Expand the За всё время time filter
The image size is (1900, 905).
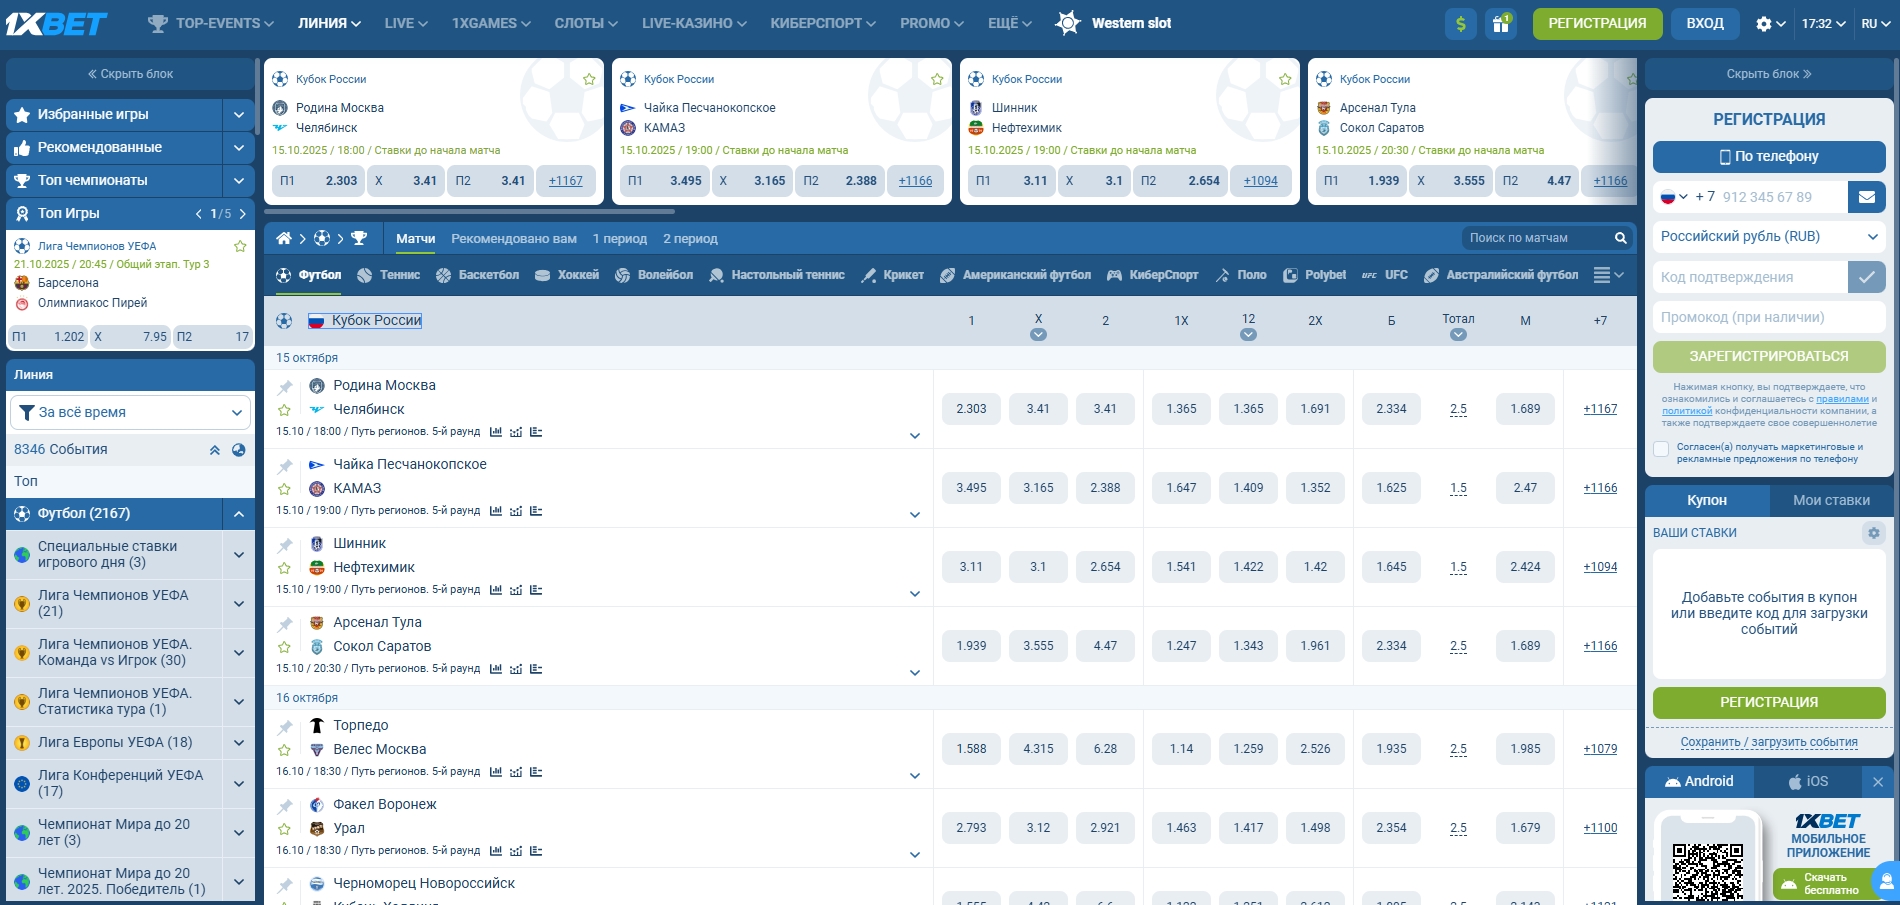pos(130,412)
